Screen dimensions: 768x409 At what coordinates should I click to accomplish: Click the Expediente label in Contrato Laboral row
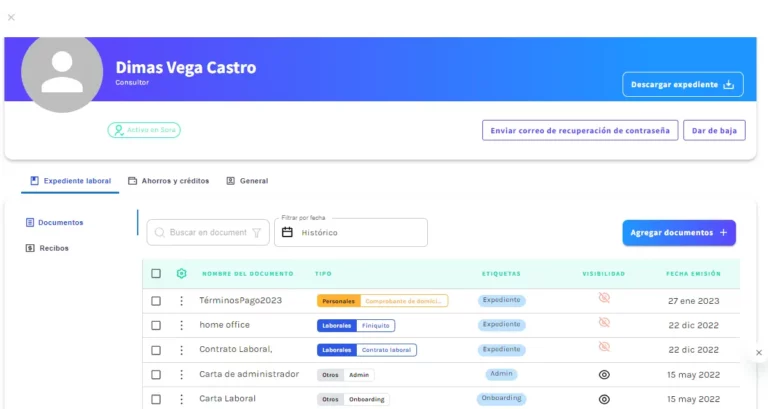(x=502, y=349)
